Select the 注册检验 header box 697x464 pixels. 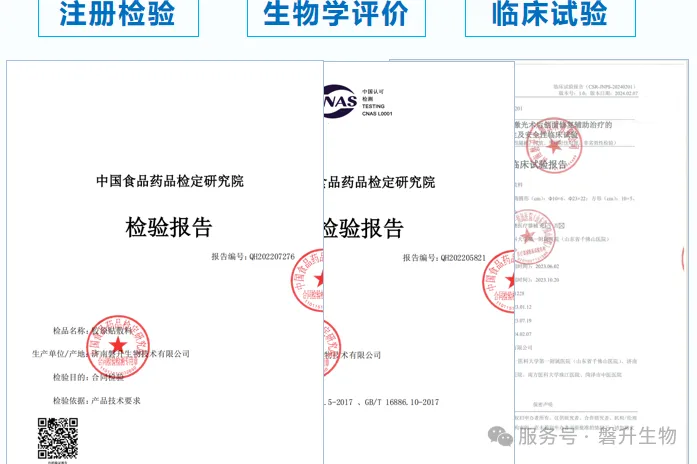point(118,18)
